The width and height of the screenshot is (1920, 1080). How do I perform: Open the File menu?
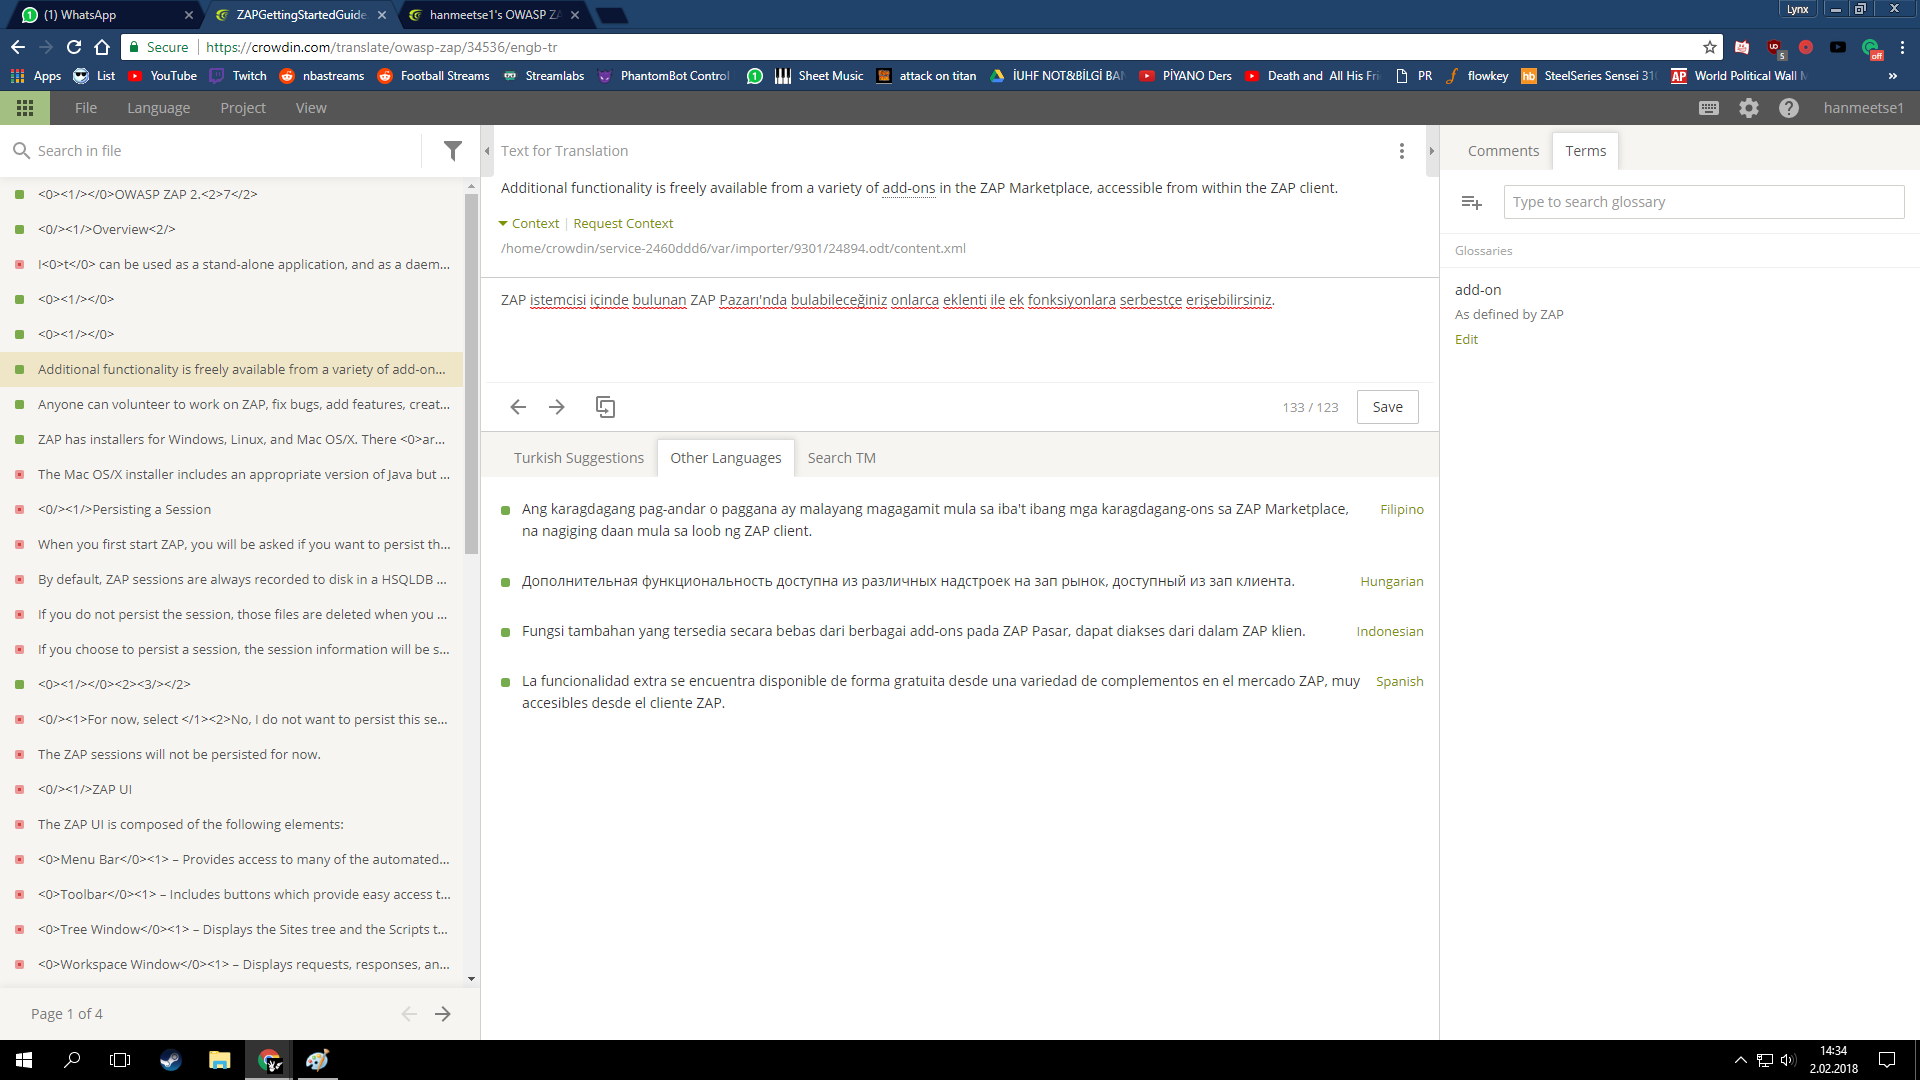[86, 108]
